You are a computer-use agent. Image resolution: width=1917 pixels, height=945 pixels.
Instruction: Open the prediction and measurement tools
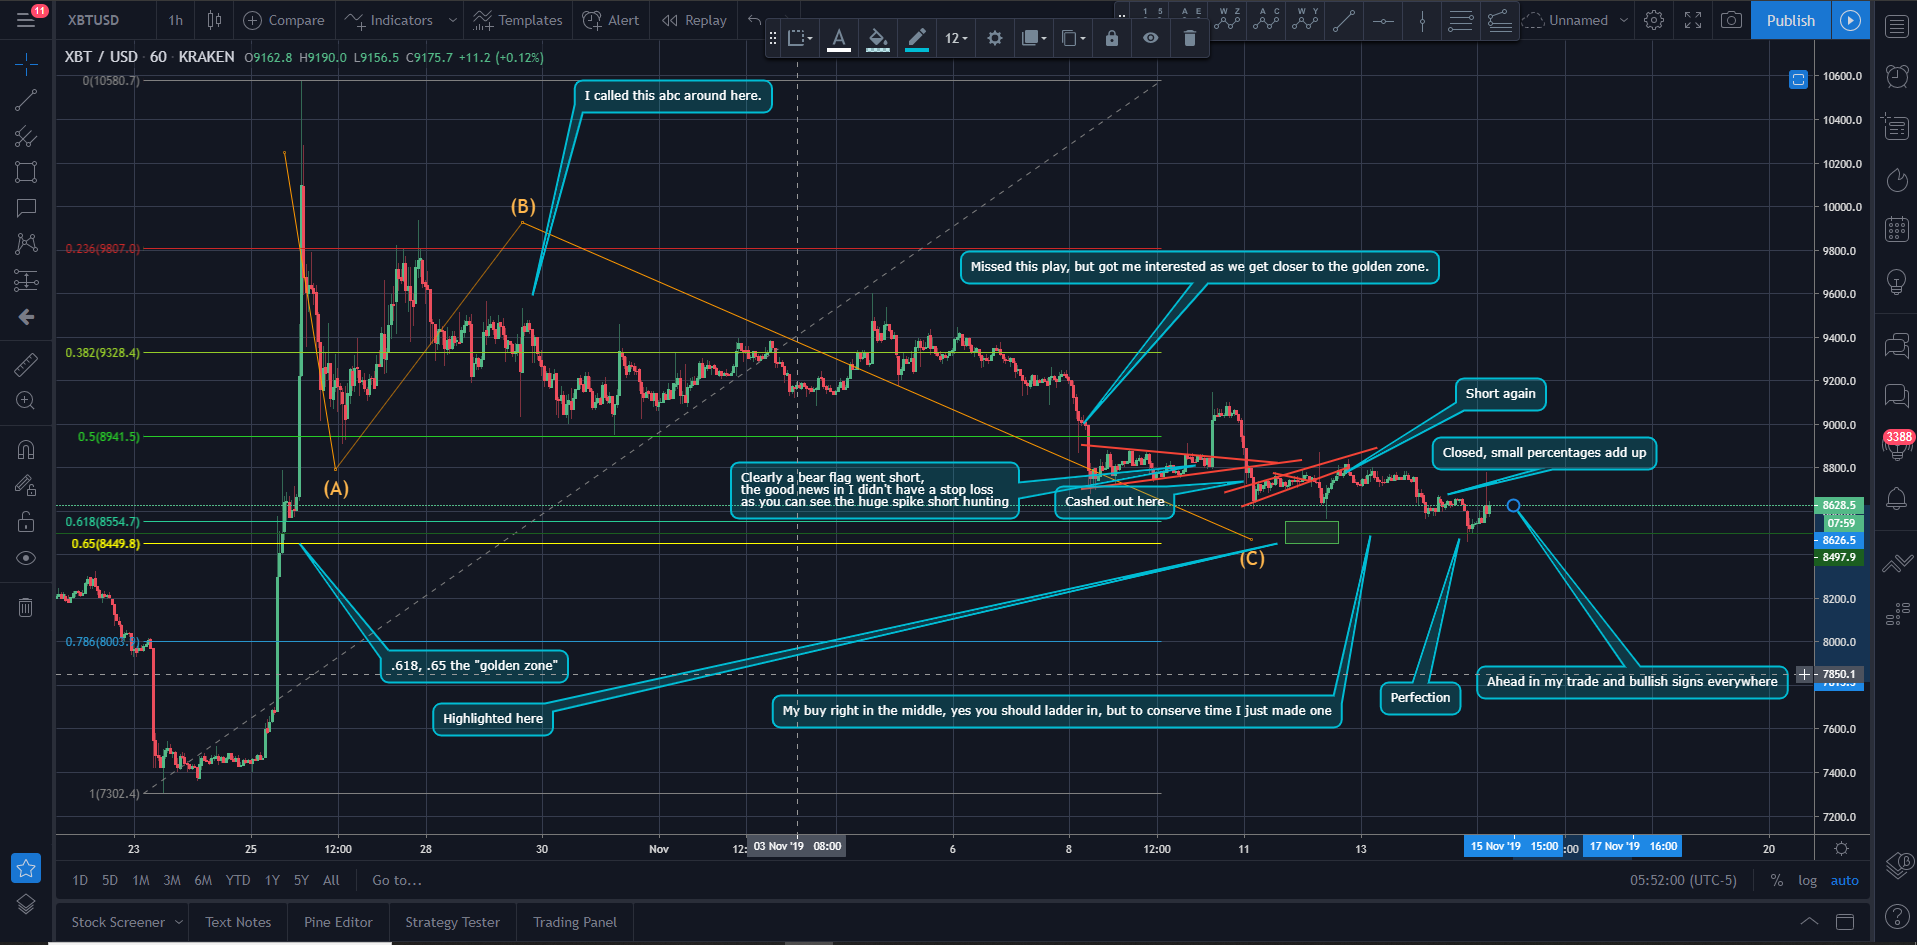(26, 281)
